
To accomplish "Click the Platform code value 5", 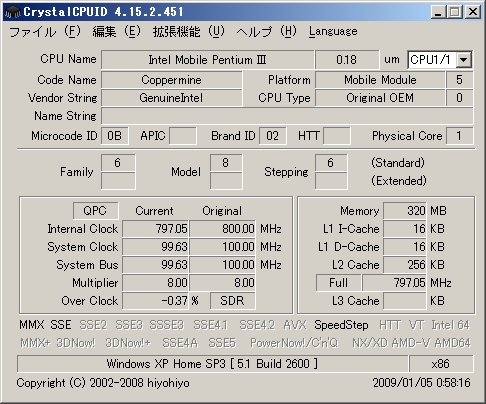I will coord(460,80).
